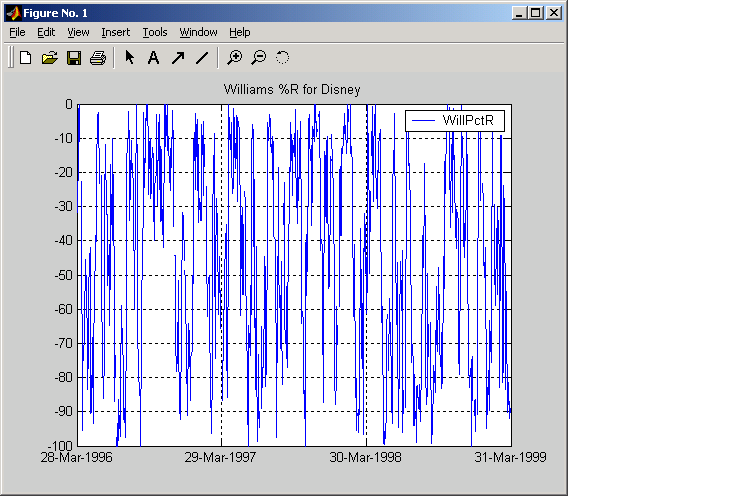Close the Figure No. 1 window

[x=554, y=13]
